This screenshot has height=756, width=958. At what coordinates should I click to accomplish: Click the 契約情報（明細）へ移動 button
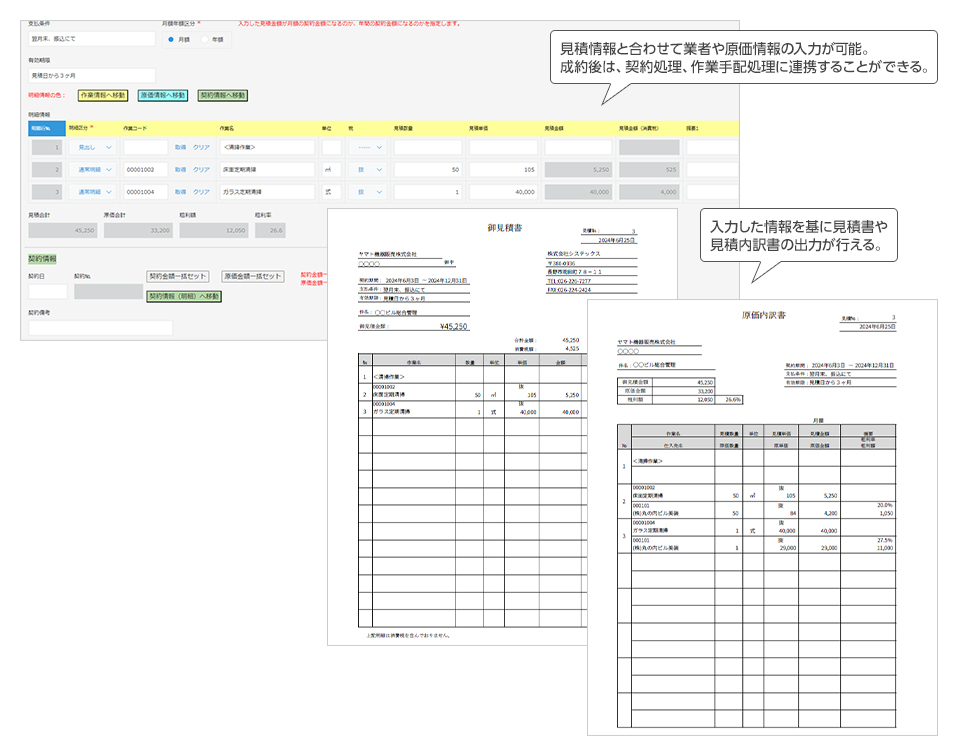pyautogui.click(x=184, y=296)
